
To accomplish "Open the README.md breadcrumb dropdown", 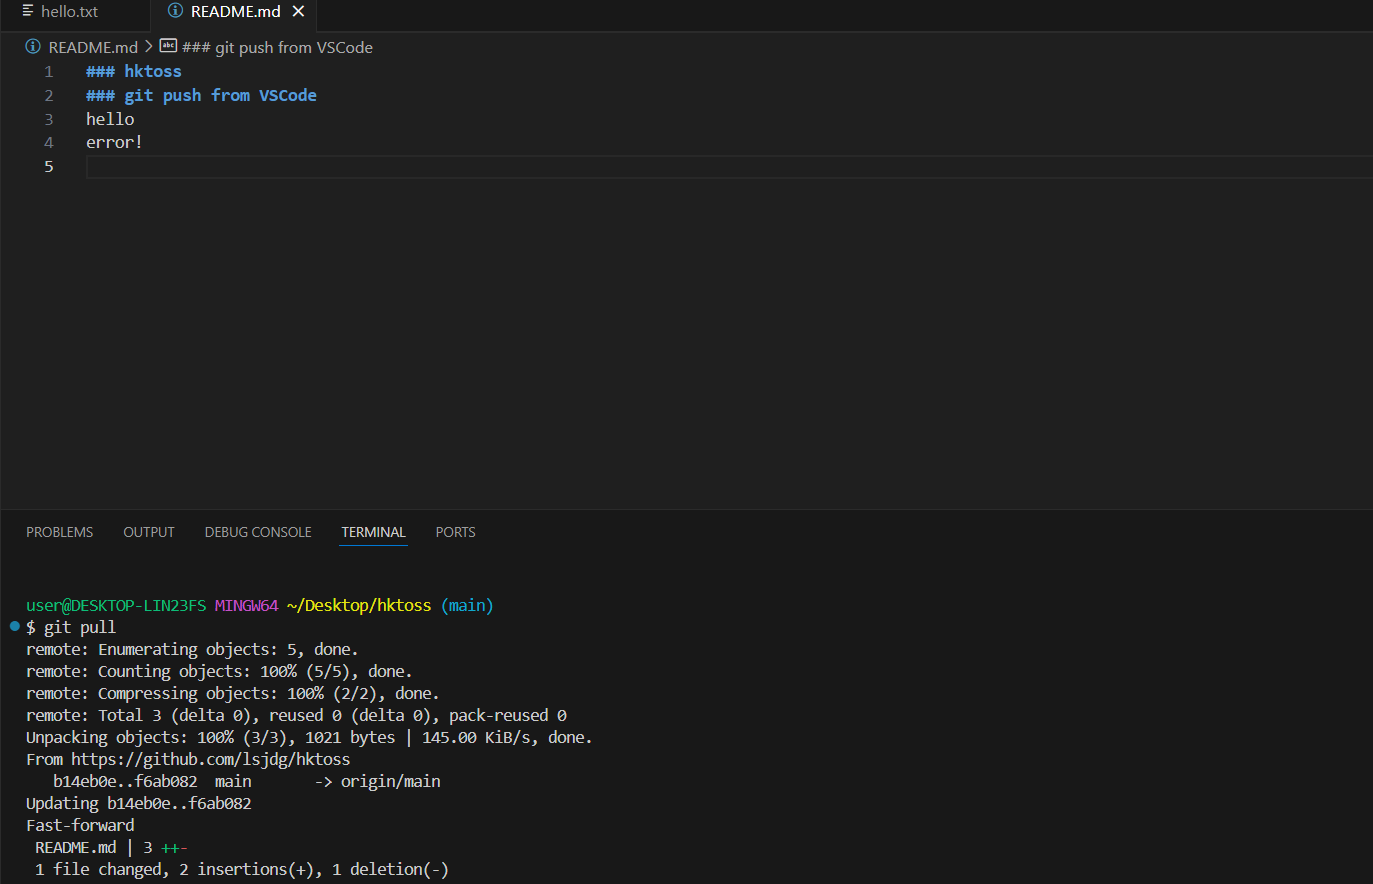I will [x=93, y=46].
